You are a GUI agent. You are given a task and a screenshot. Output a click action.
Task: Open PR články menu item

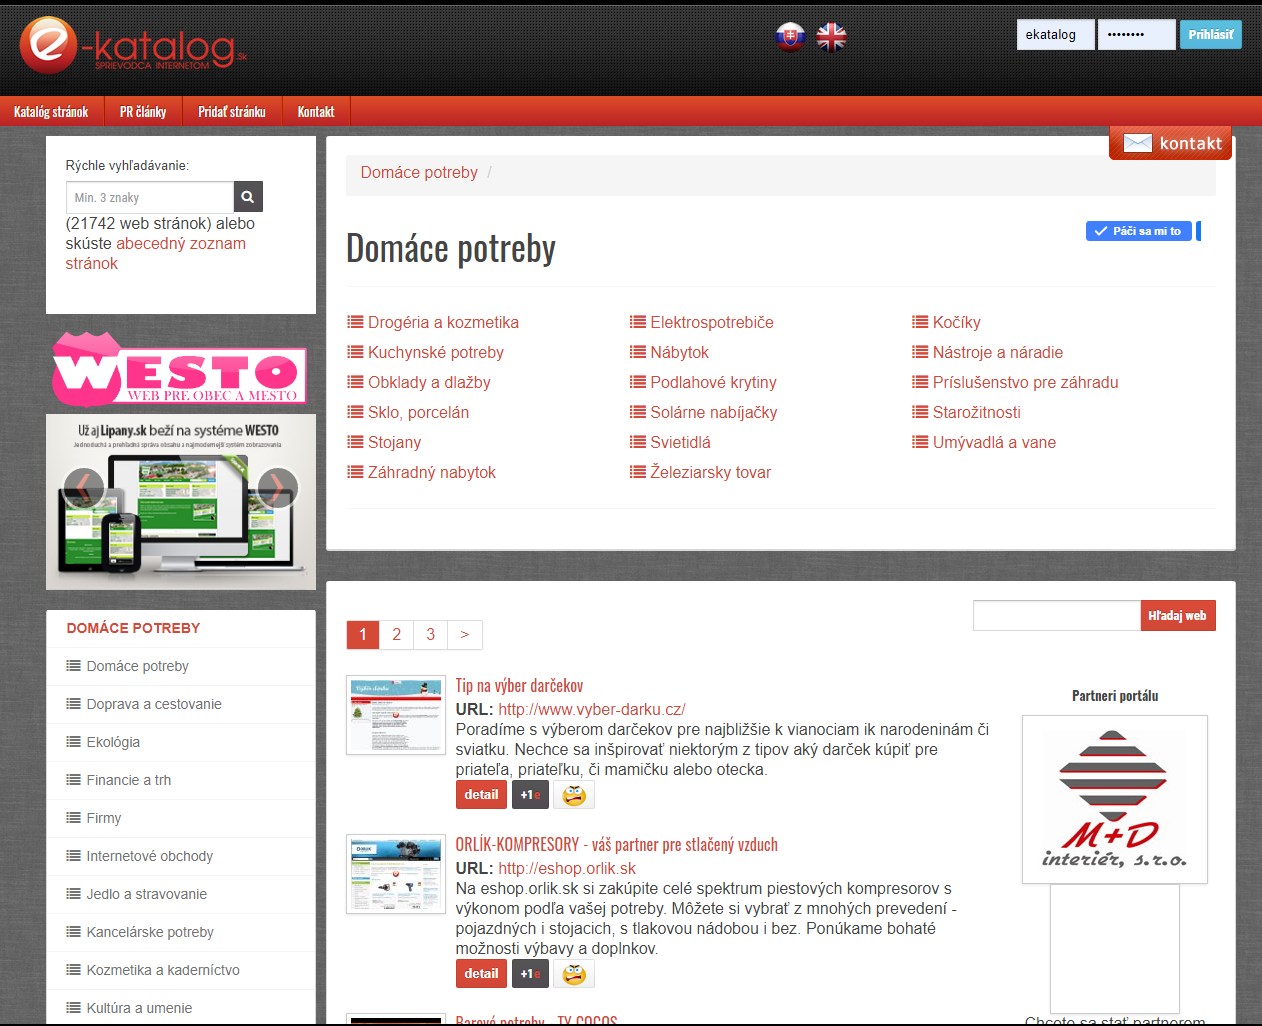click(x=143, y=112)
